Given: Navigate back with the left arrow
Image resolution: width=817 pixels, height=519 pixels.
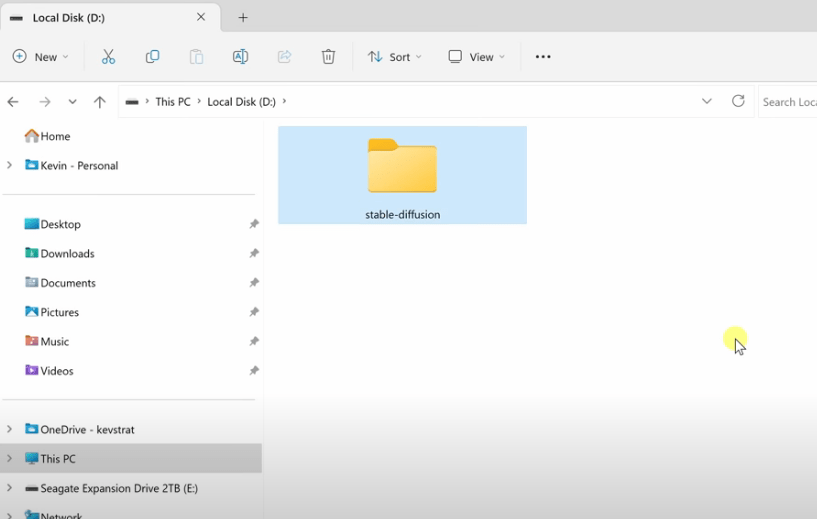Looking at the screenshot, I should (x=13, y=102).
